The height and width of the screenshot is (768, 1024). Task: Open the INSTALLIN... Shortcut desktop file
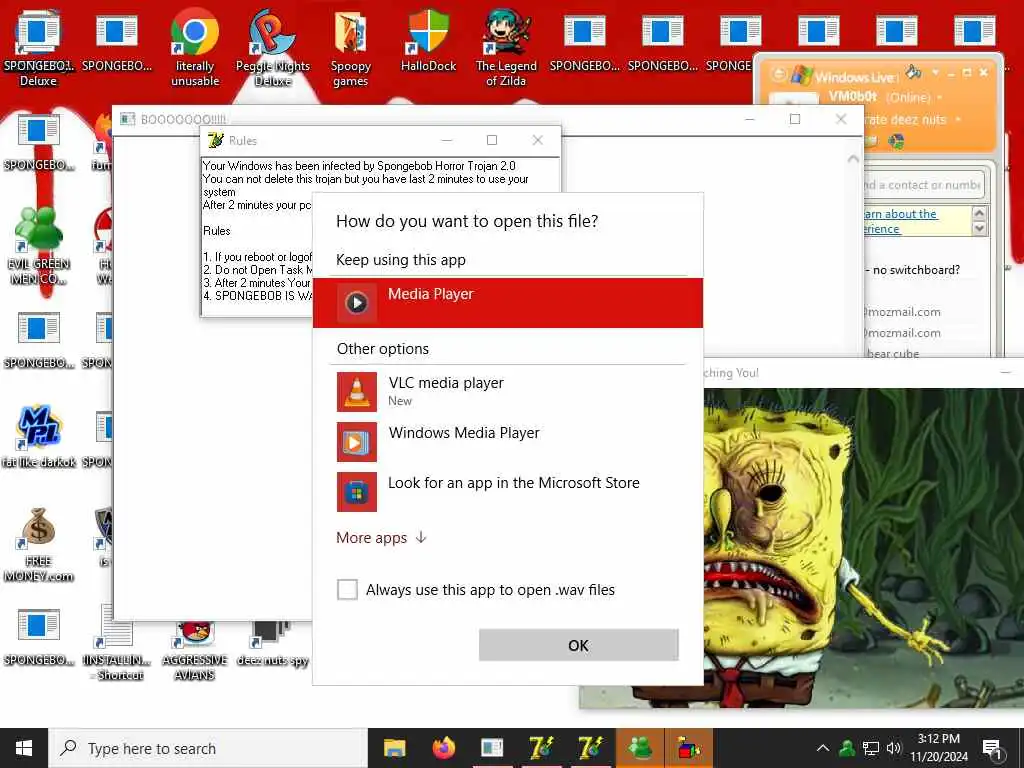tap(116, 643)
